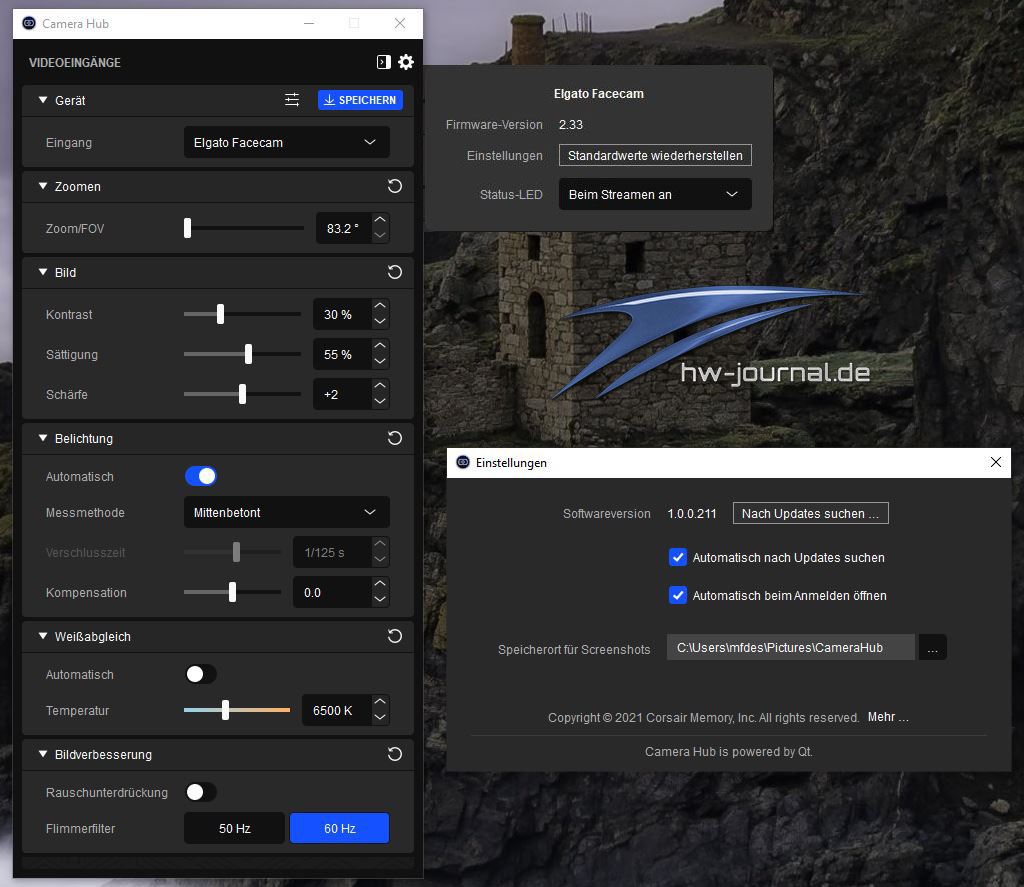The height and width of the screenshot is (887, 1024).
Task: Click the Schärfe value field +2
Action: click(342, 395)
